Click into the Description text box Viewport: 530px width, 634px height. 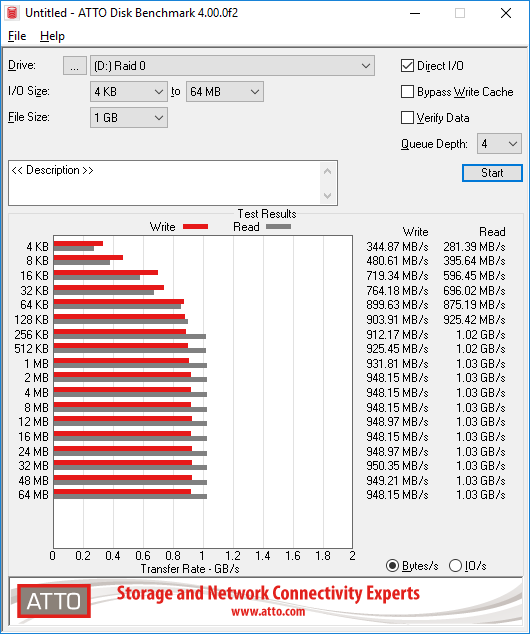click(x=164, y=183)
